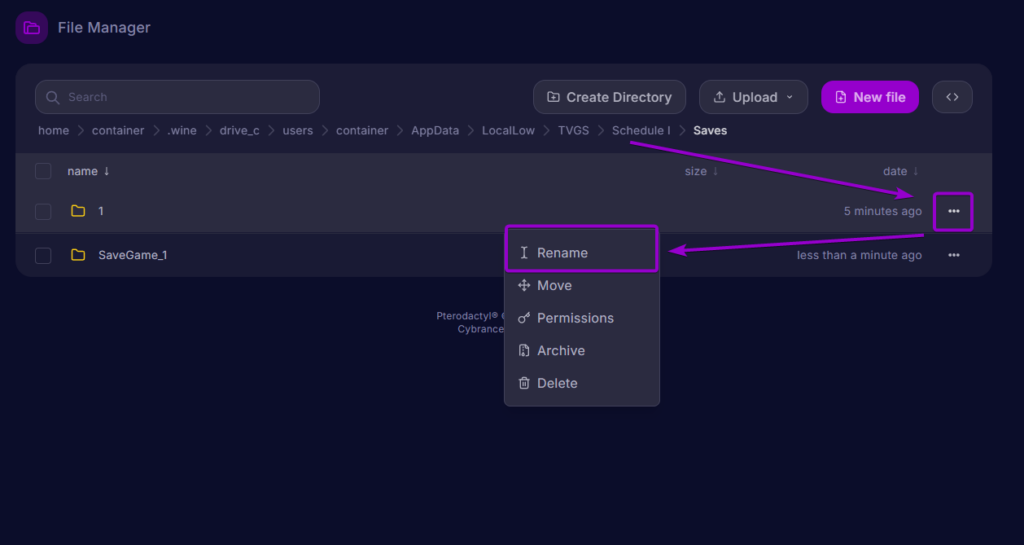Open the Upload dropdown
This screenshot has width=1024, height=545.
[753, 97]
